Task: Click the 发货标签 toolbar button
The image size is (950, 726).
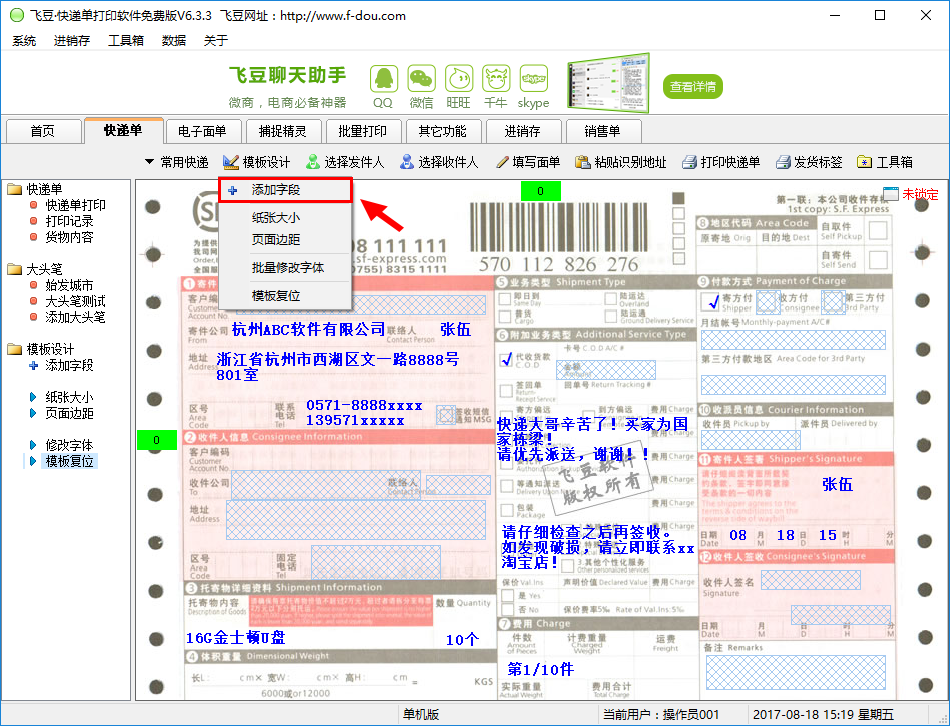Action: [809, 162]
